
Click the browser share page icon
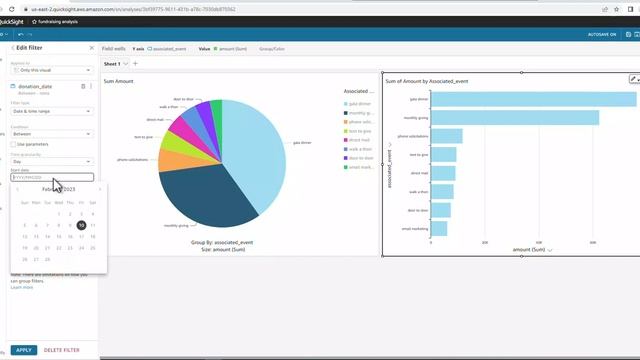(x=605, y=9)
